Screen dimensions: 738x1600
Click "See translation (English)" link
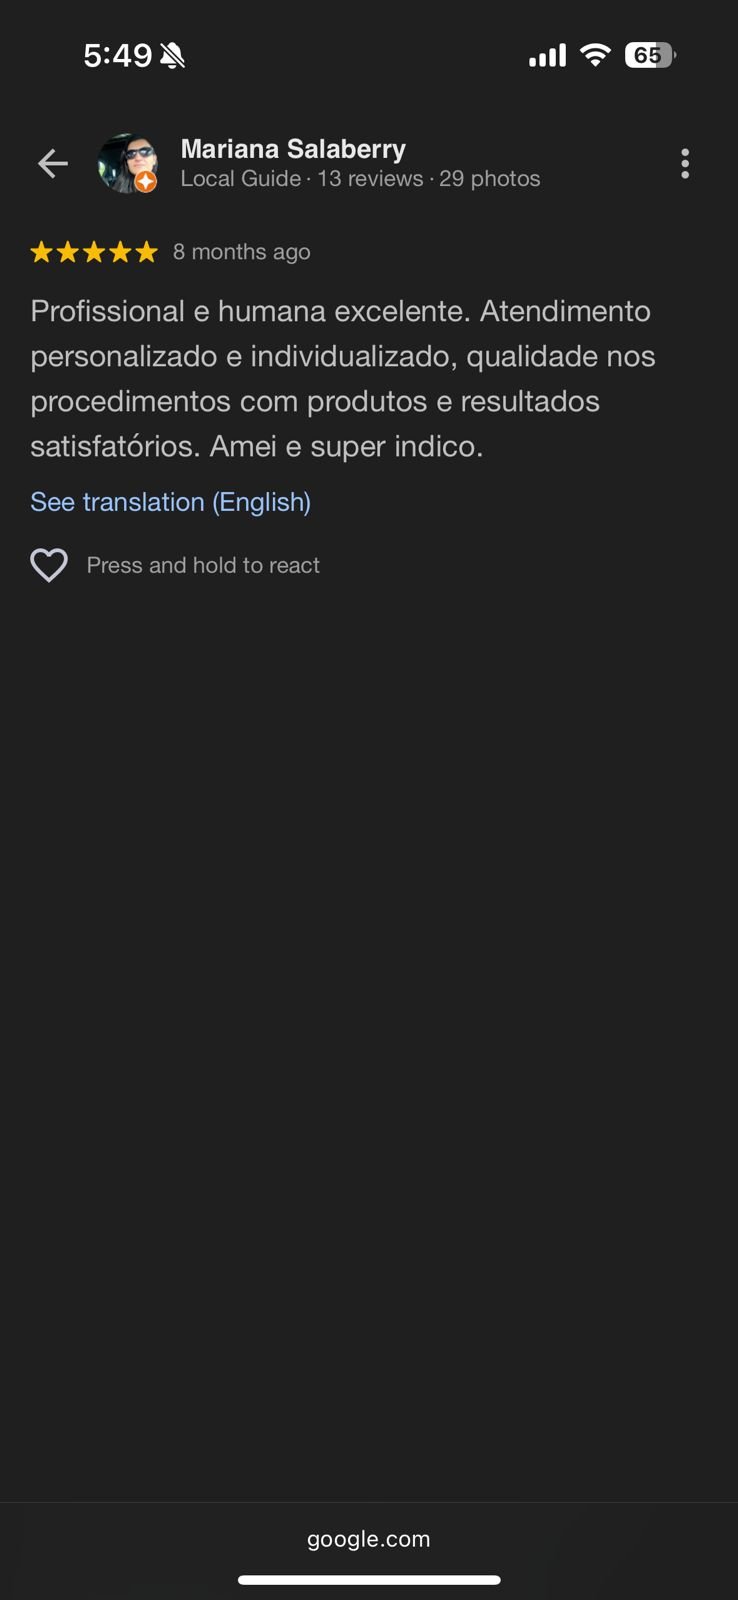pos(170,502)
